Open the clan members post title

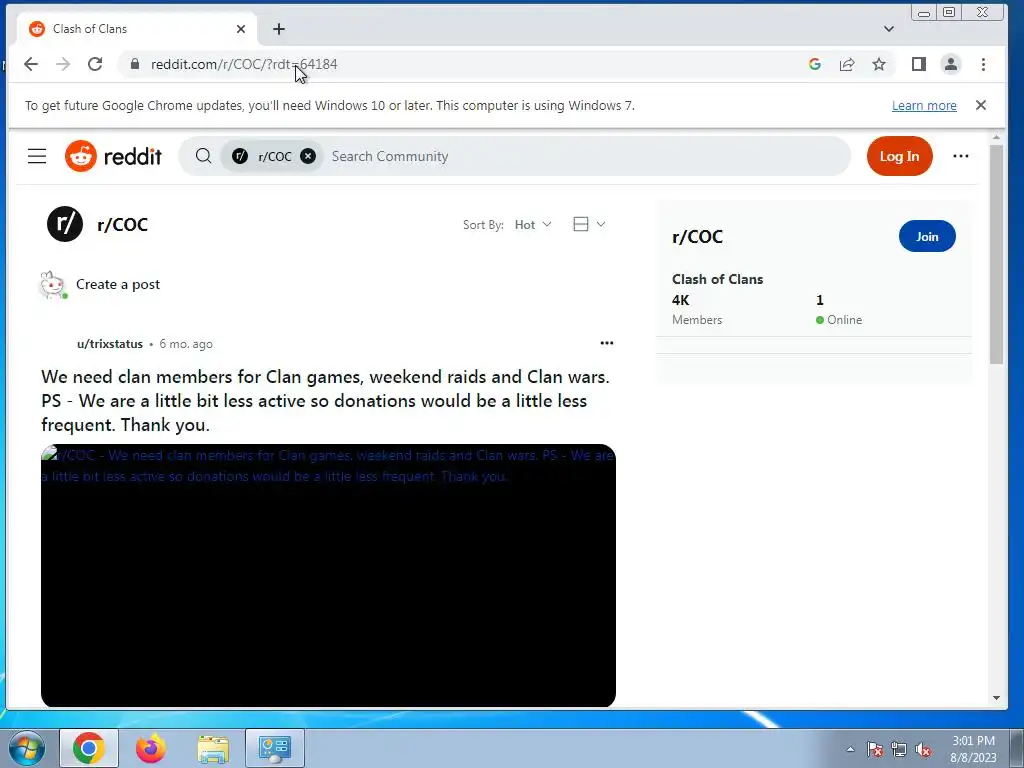(325, 400)
